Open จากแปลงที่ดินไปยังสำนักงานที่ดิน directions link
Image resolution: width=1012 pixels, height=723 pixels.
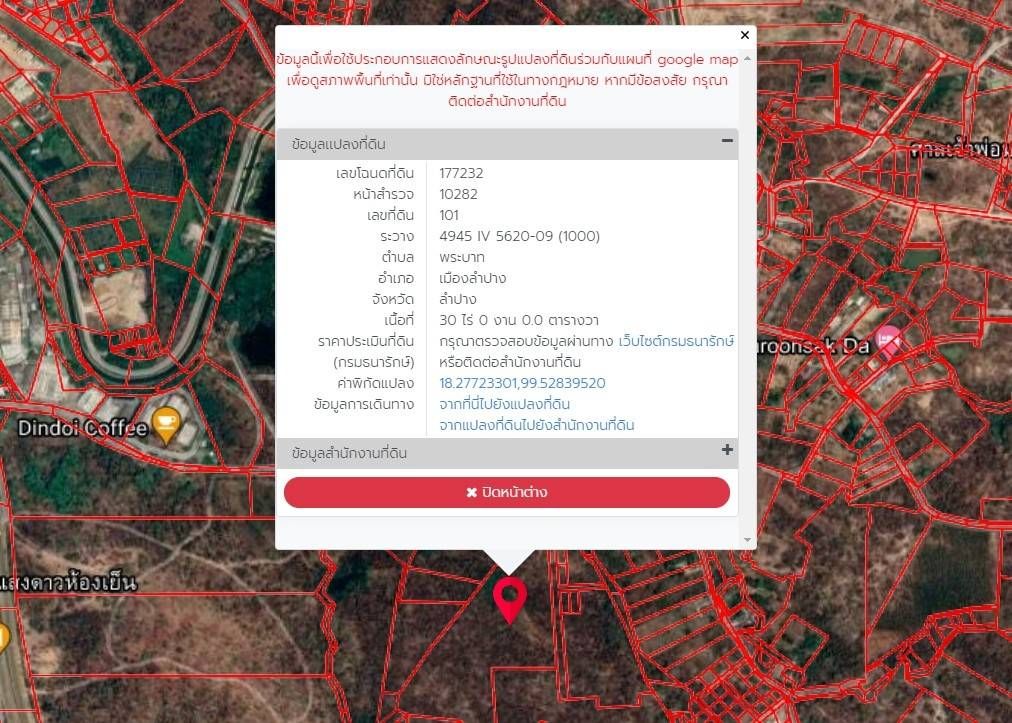coord(536,425)
